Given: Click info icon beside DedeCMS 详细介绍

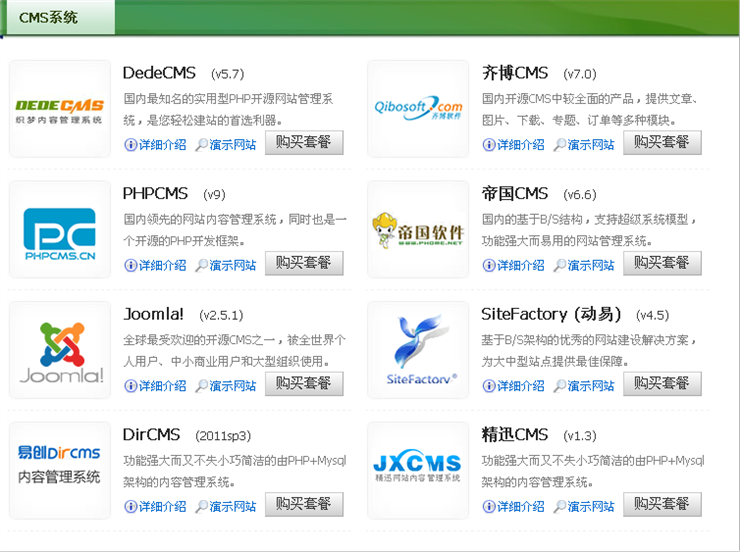Looking at the screenshot, I should coord(130,144).
